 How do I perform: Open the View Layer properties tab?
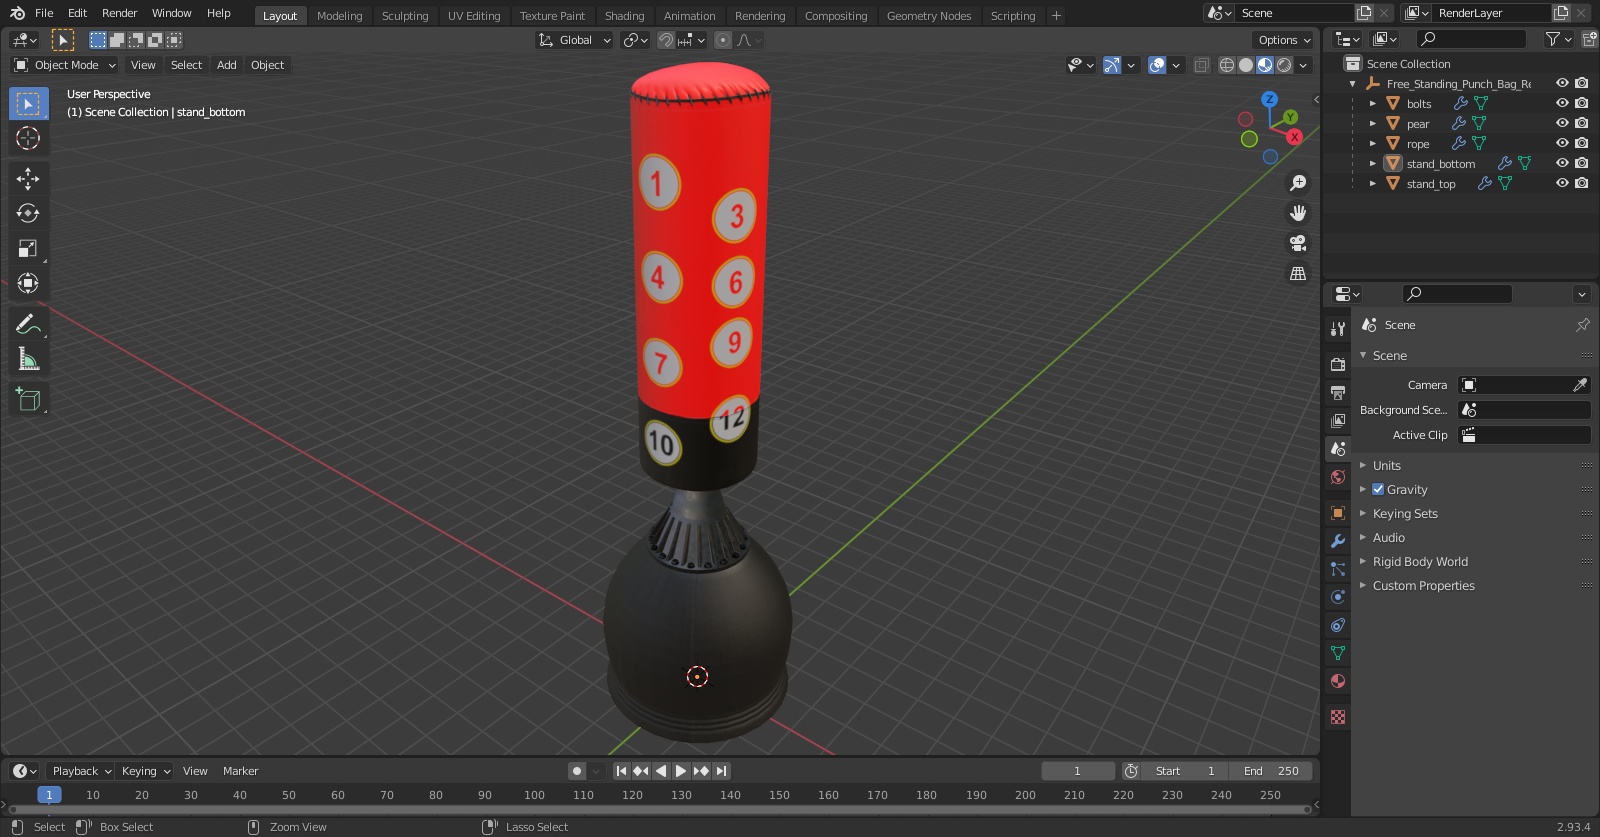tap(1338, 421)
